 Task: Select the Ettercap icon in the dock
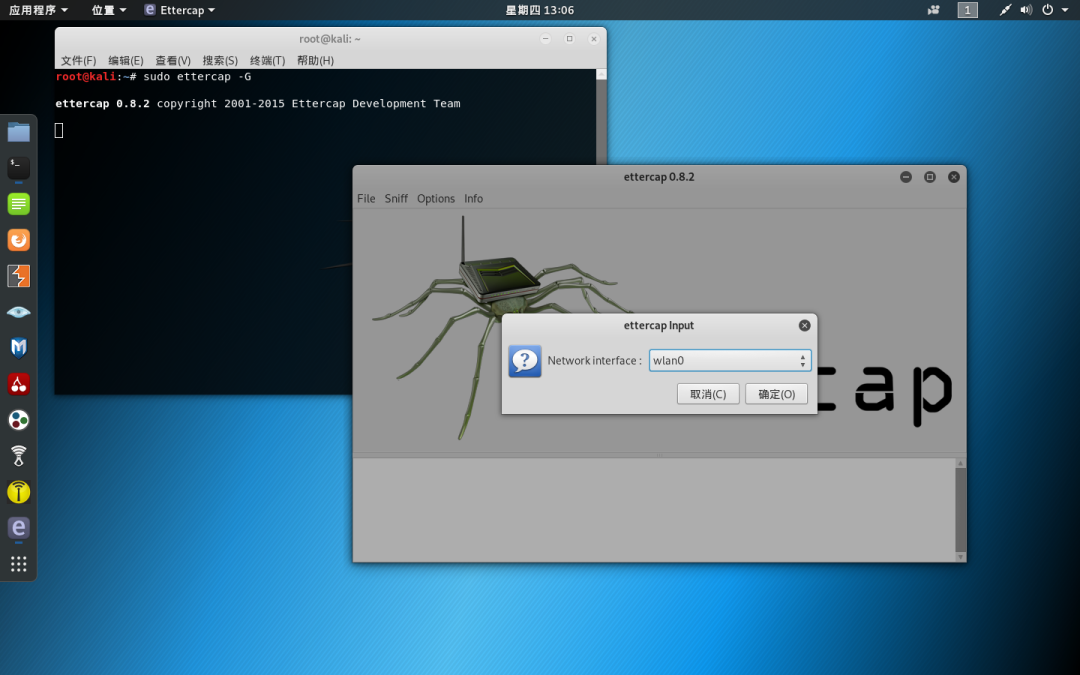click(x=19, y=528)
